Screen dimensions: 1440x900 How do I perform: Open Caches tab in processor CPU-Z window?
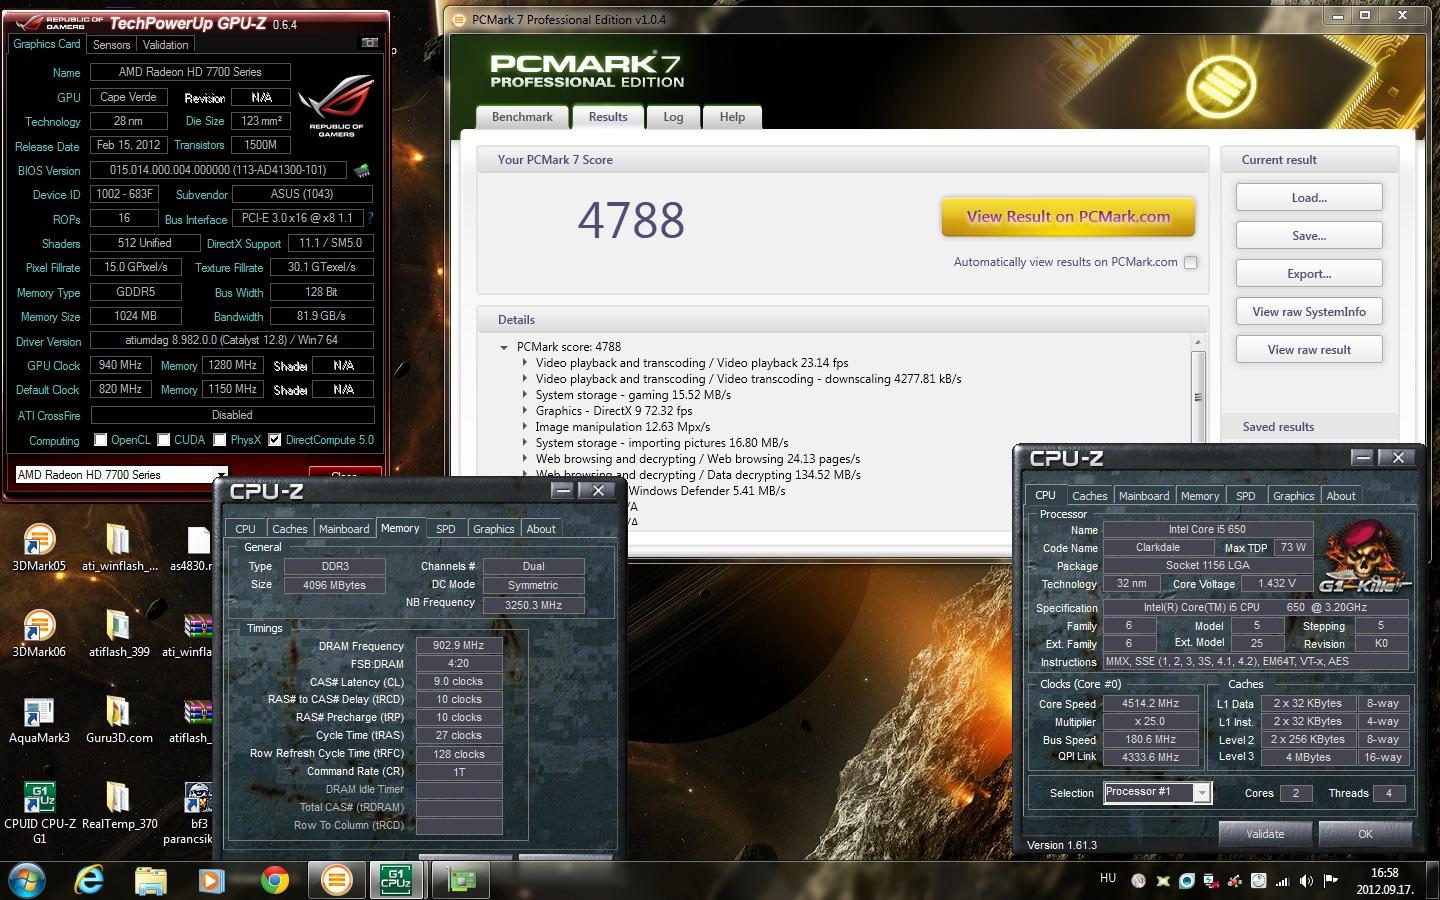pos(1089,496)
